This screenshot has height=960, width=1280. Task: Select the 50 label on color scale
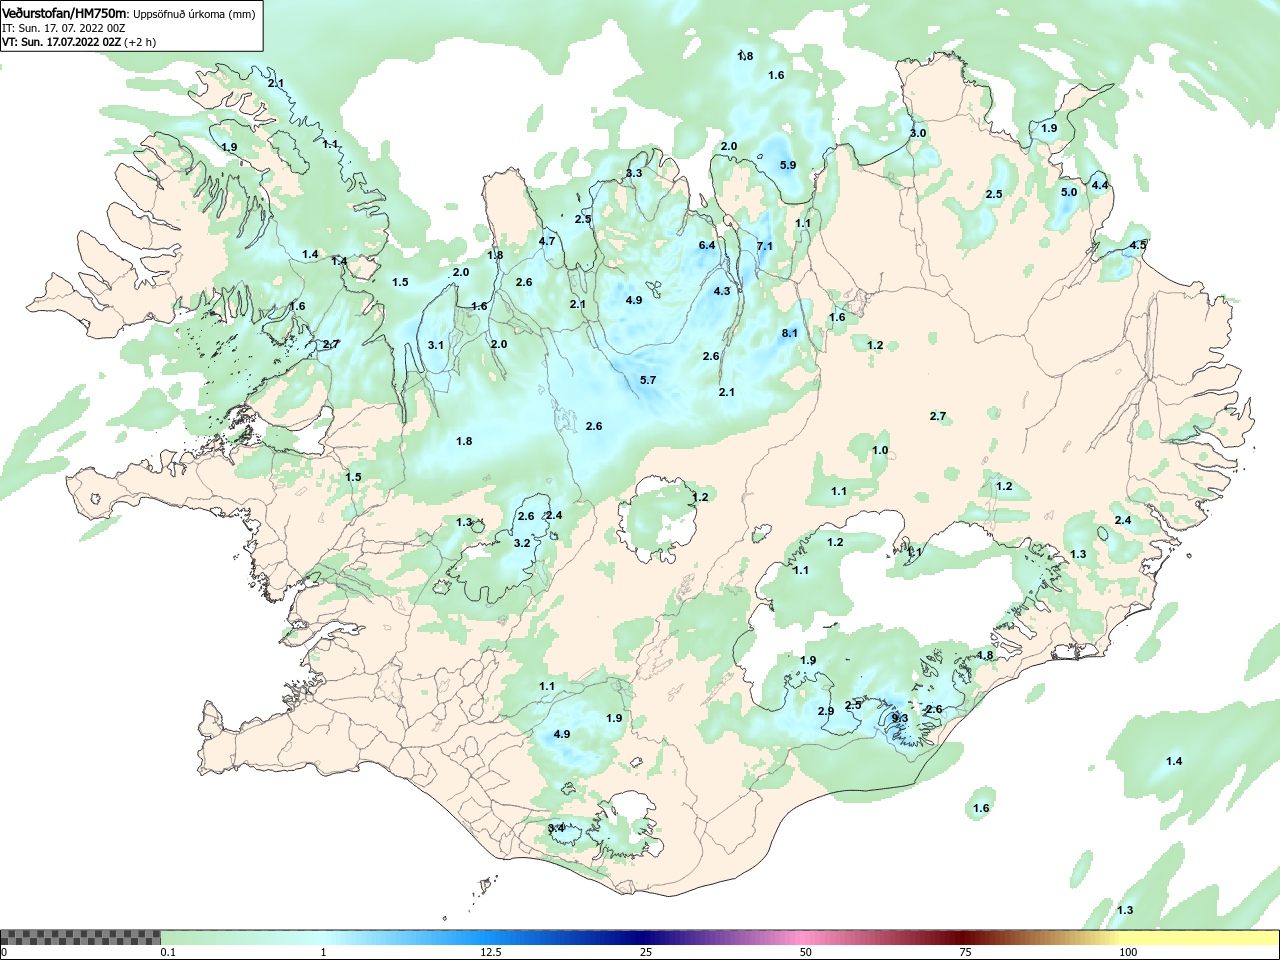tap(806, 952)
